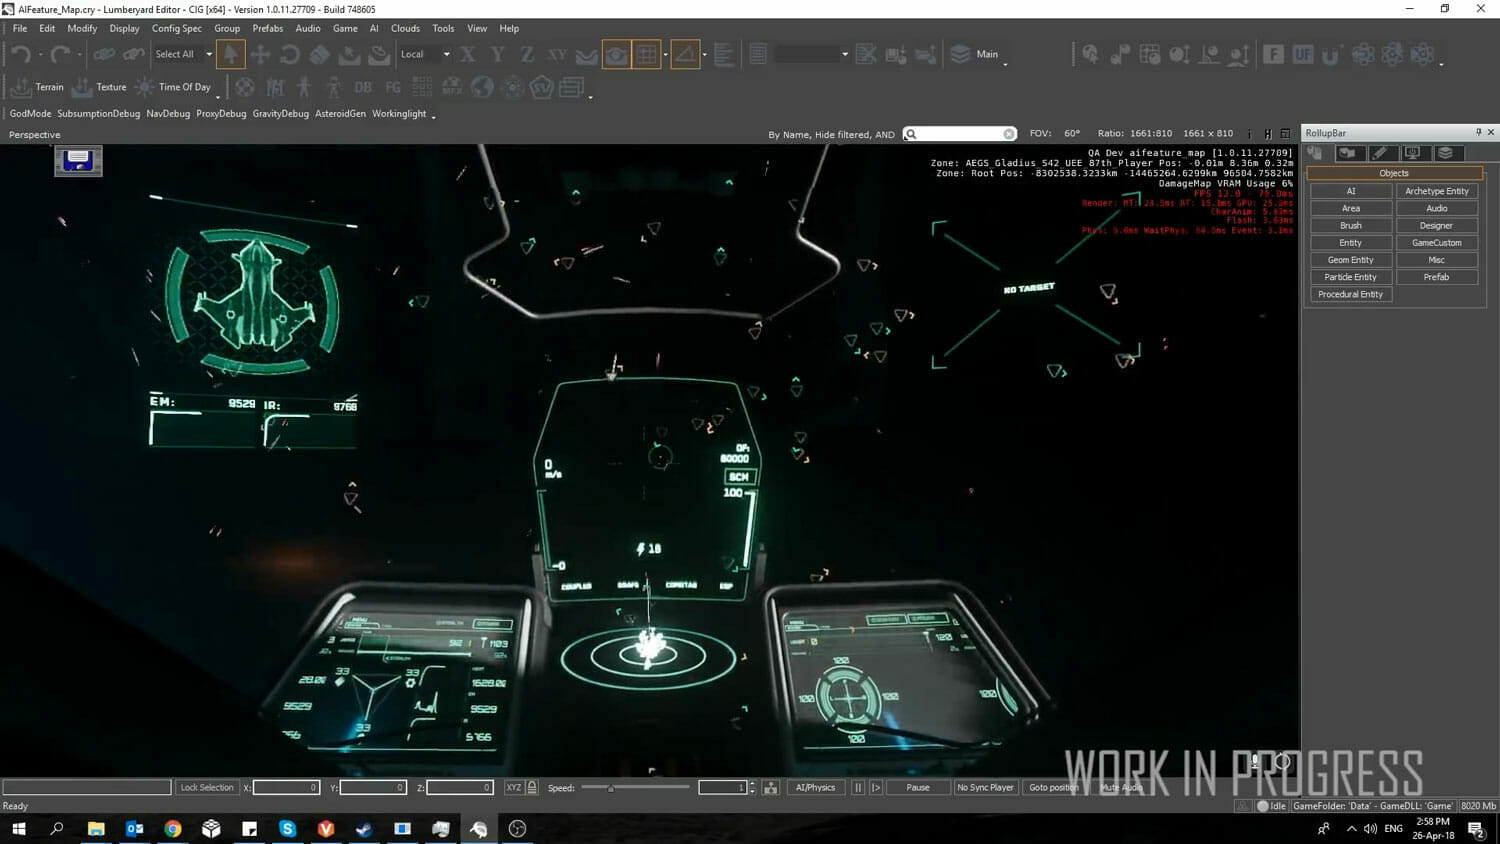
Task: Click the save disk icon in viewport
Action: click(x=78, y=160)
